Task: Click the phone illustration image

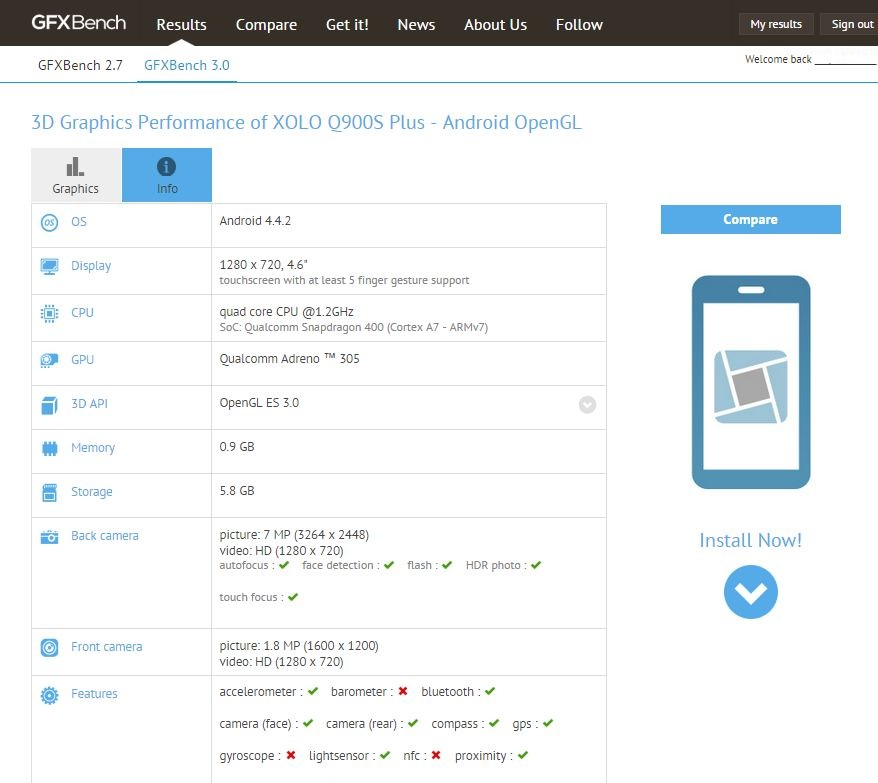Action: coord(751,382)
